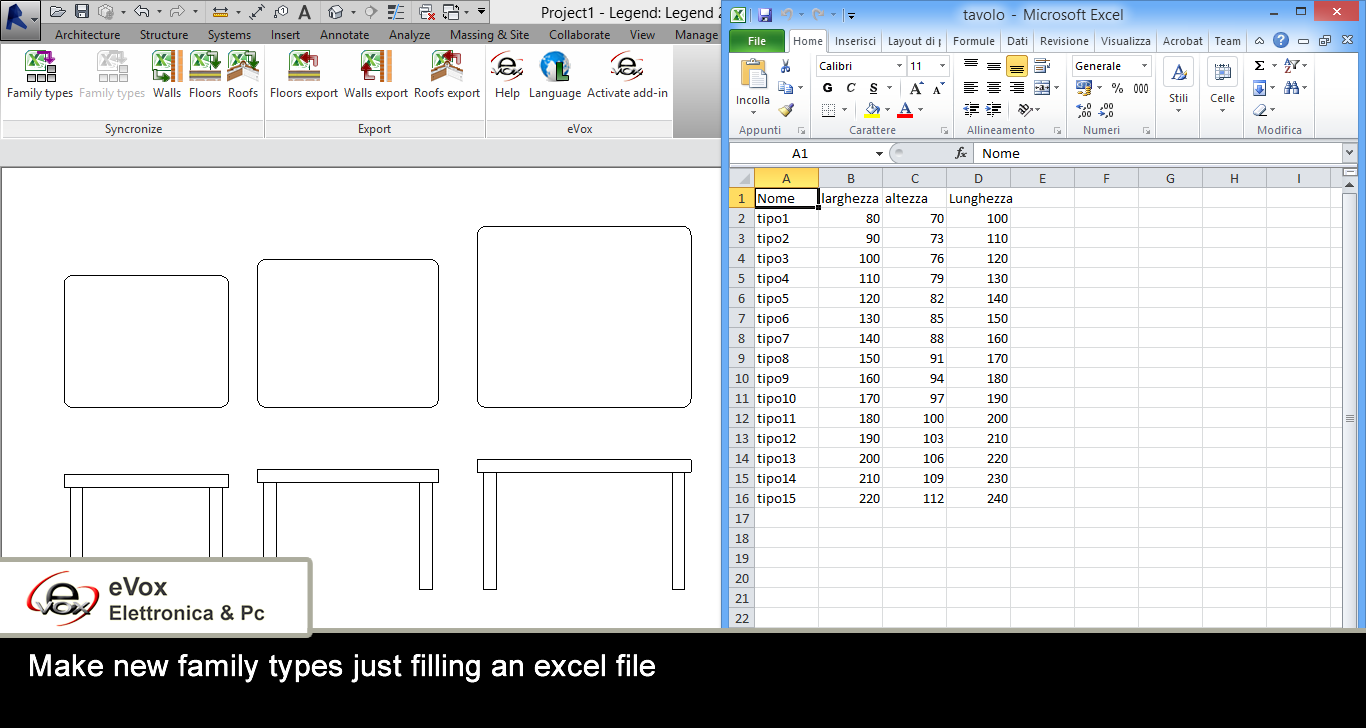Expand the Incolla paste options arrow
The image size is (1366, 728).
(753, 112)
